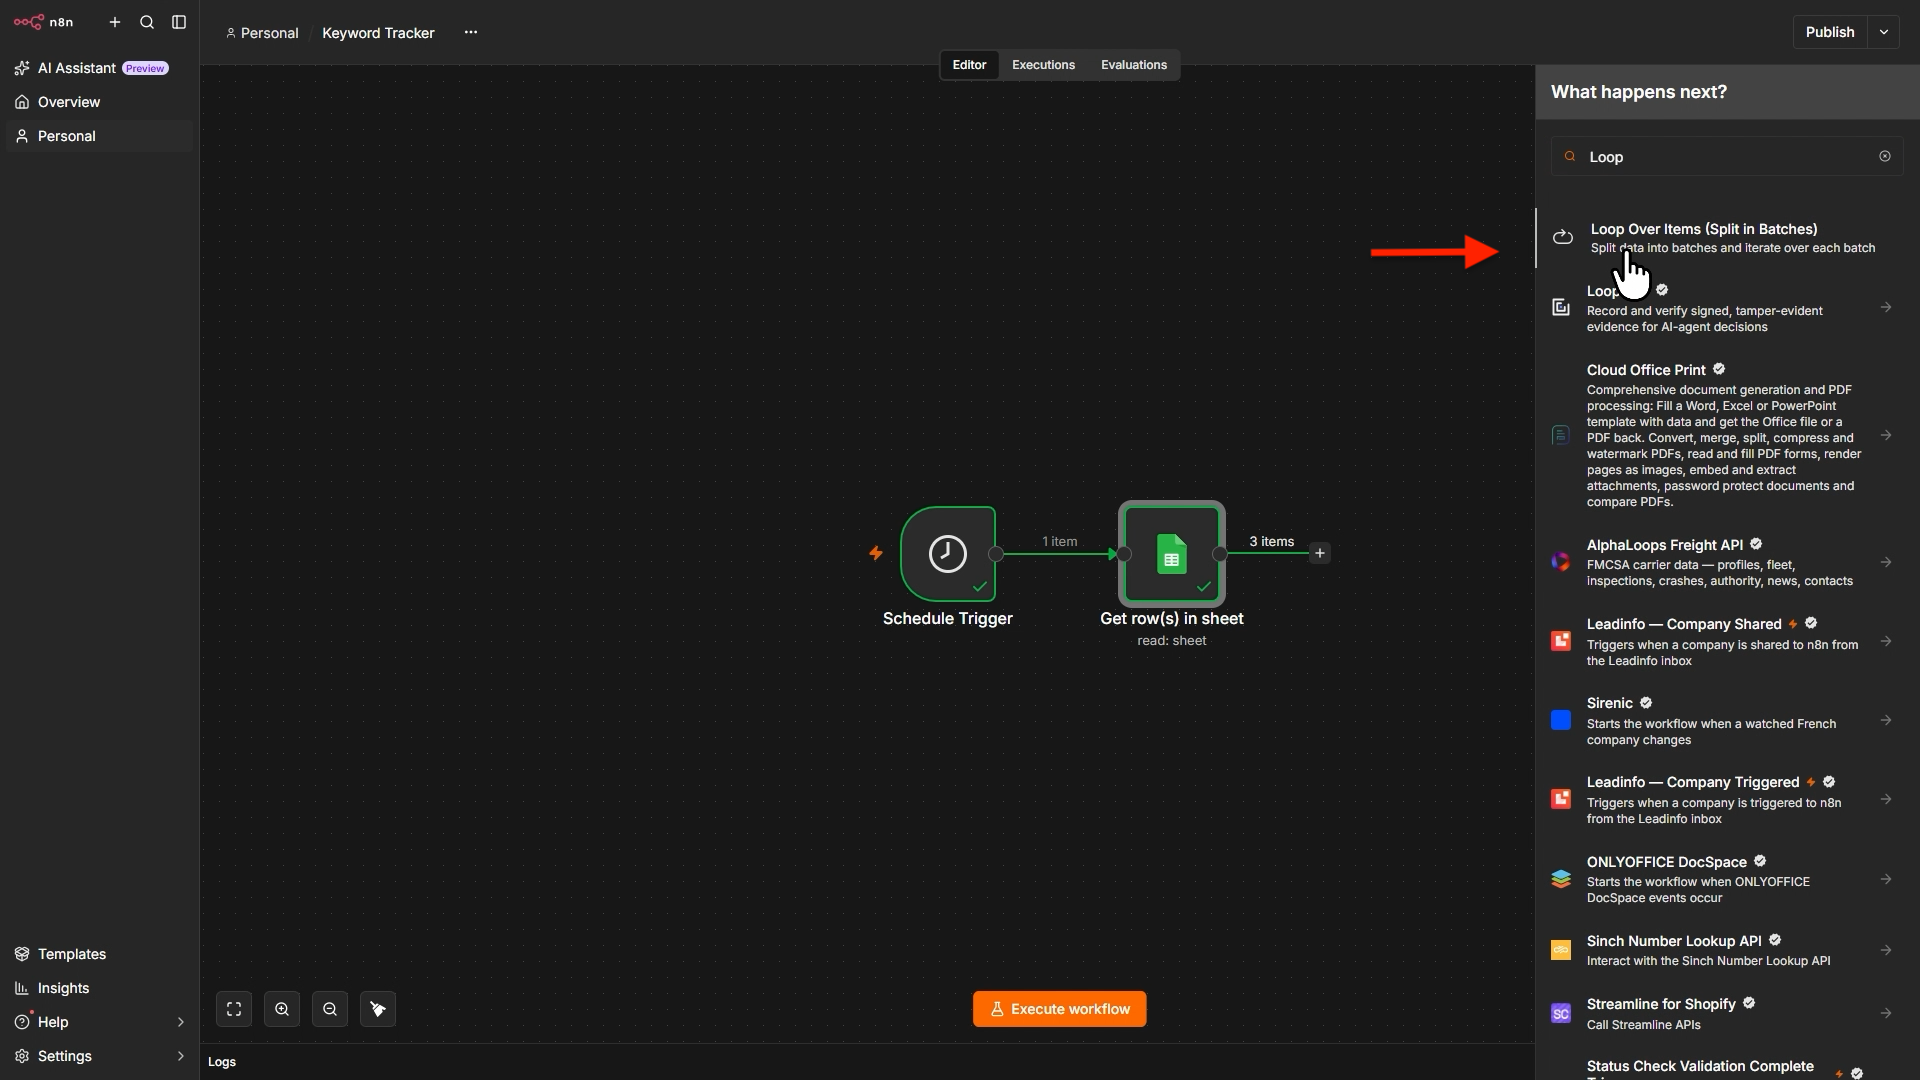Click plus to add node after sheet
The width and height of the screenshot is (1920, 1080).
[1320, 553]
